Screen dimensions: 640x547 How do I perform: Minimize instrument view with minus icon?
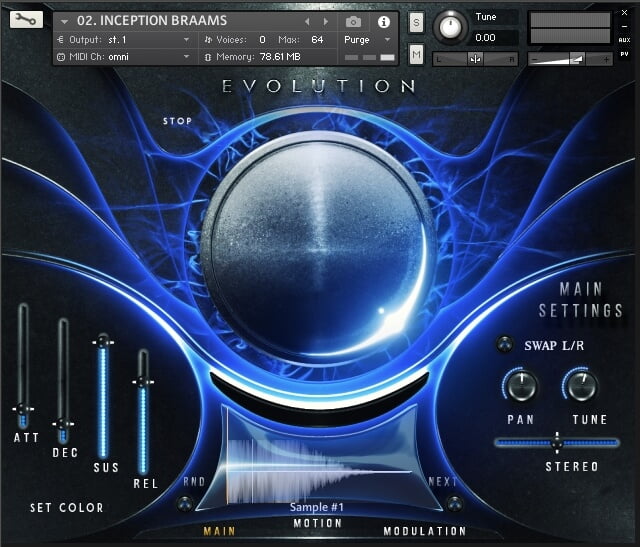(624, 26)
